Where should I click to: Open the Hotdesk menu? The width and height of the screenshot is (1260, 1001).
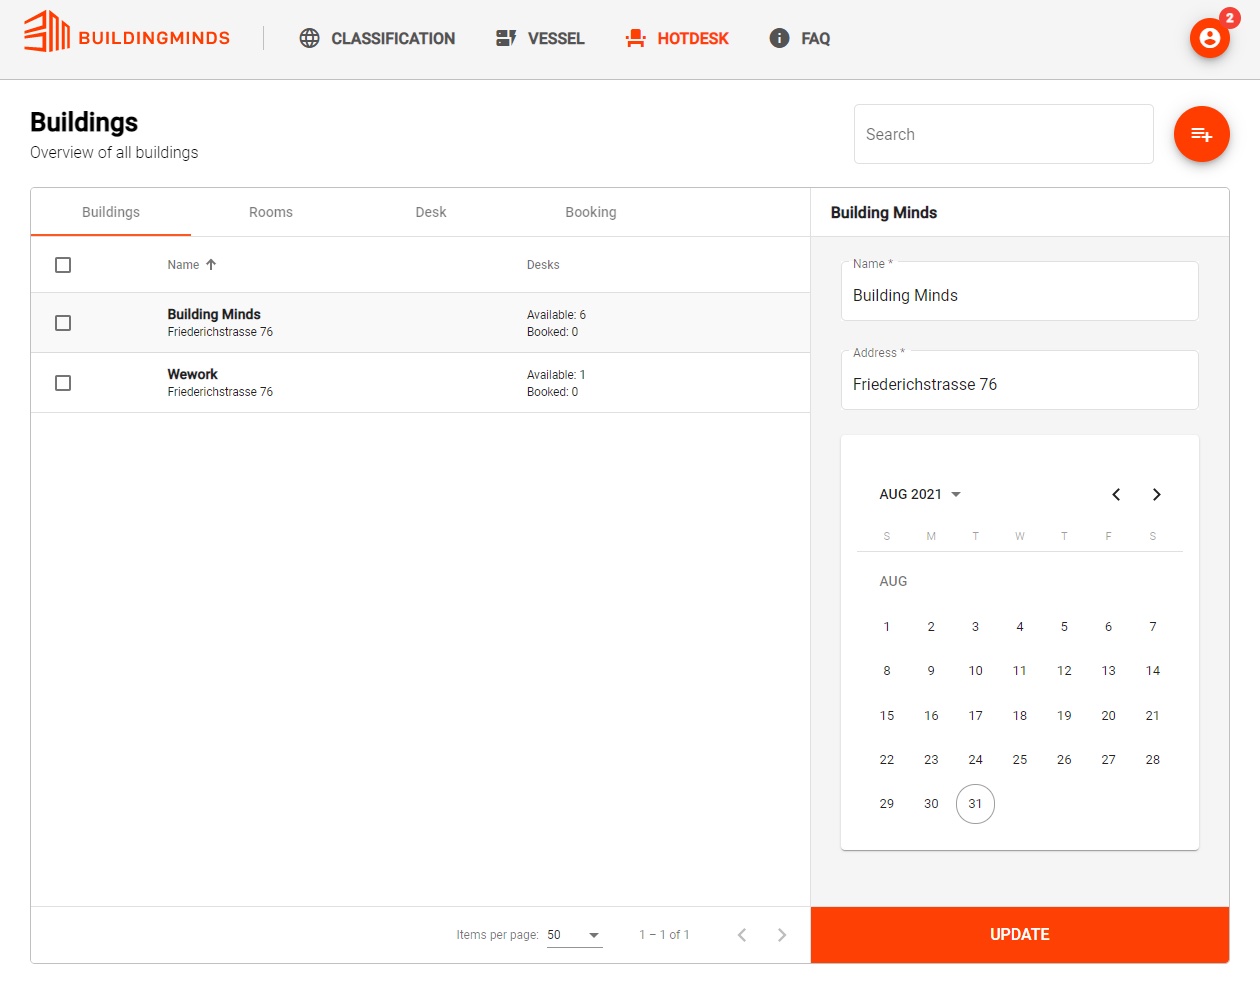pos(677,38)
